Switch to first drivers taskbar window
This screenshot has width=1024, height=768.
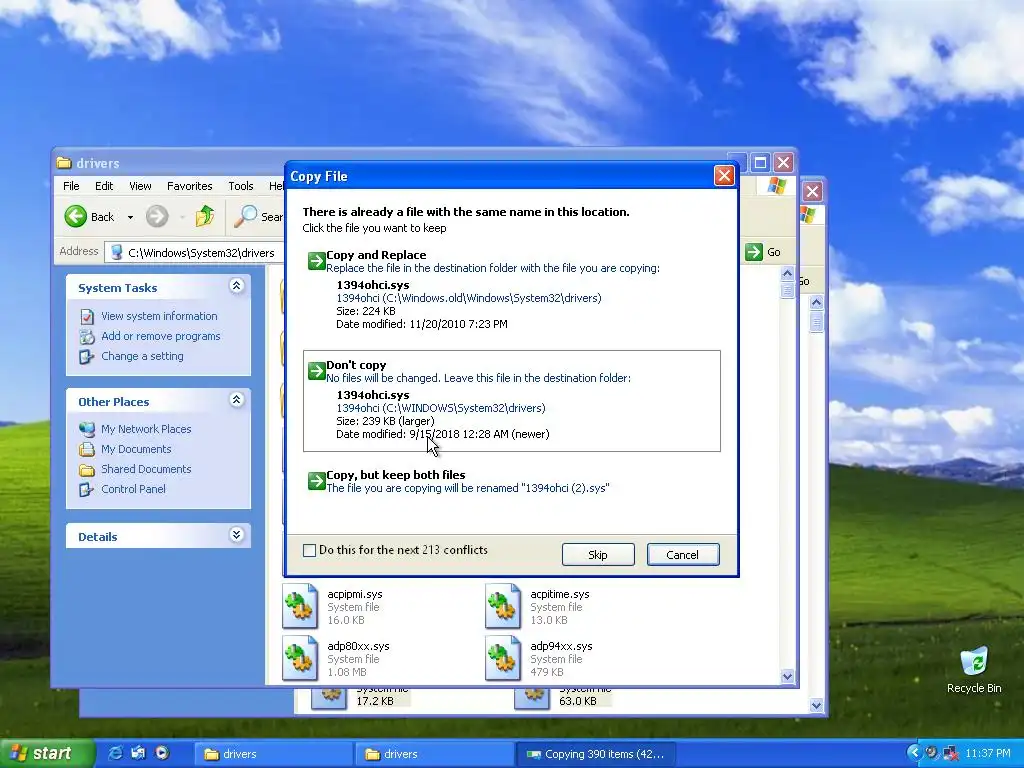coord(274,754)
